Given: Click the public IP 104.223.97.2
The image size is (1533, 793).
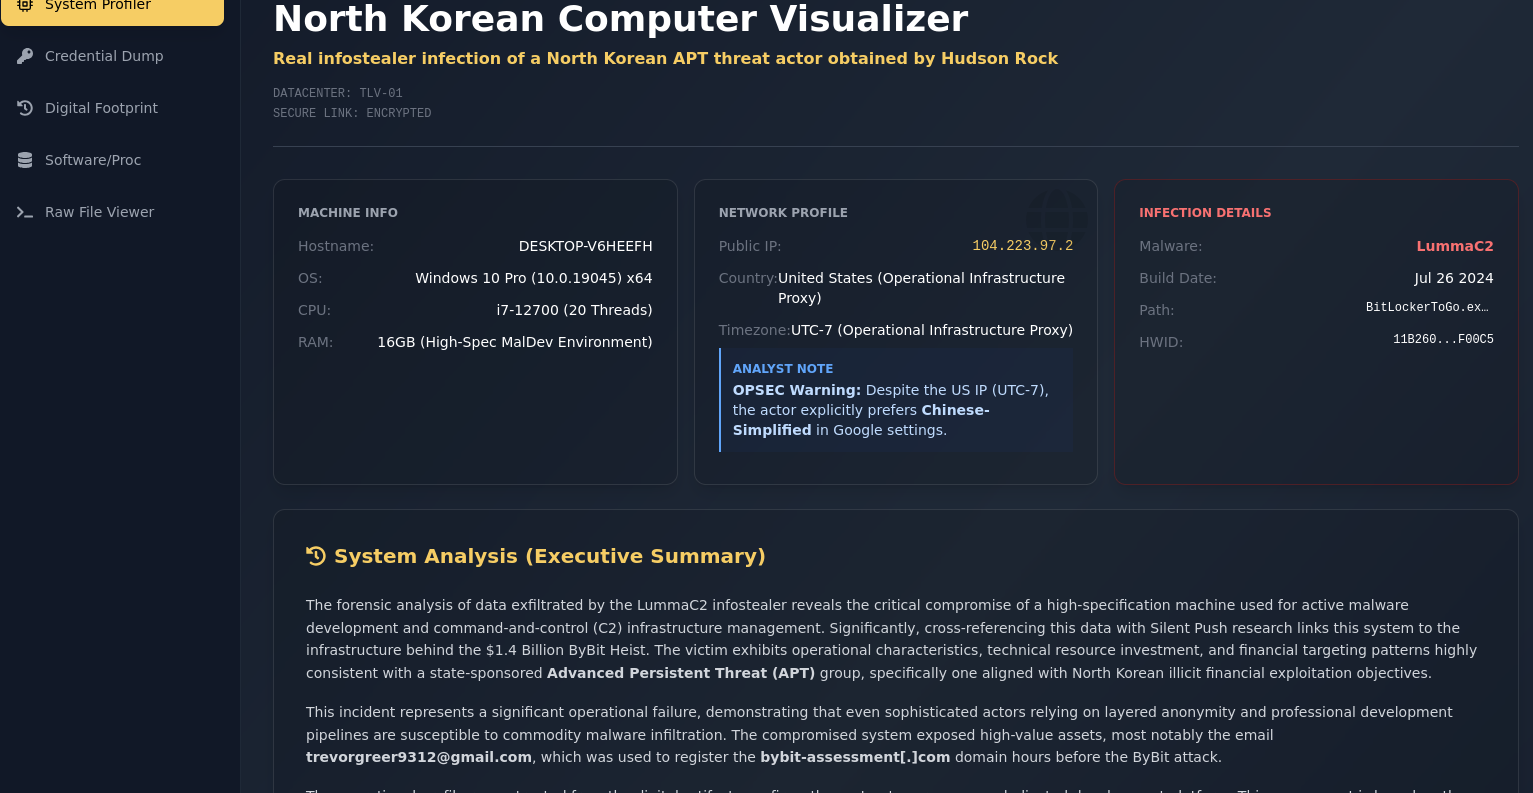Looking at the screenshot, I should [1022, 246].
